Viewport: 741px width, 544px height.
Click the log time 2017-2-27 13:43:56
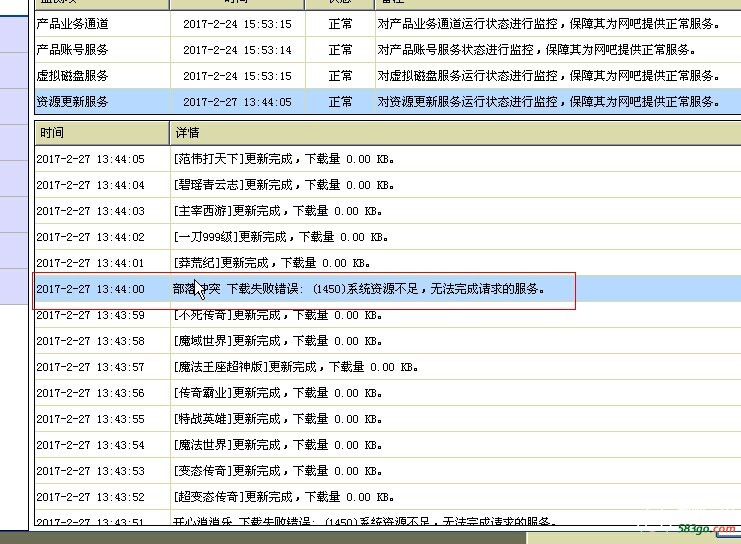point(90,393)
